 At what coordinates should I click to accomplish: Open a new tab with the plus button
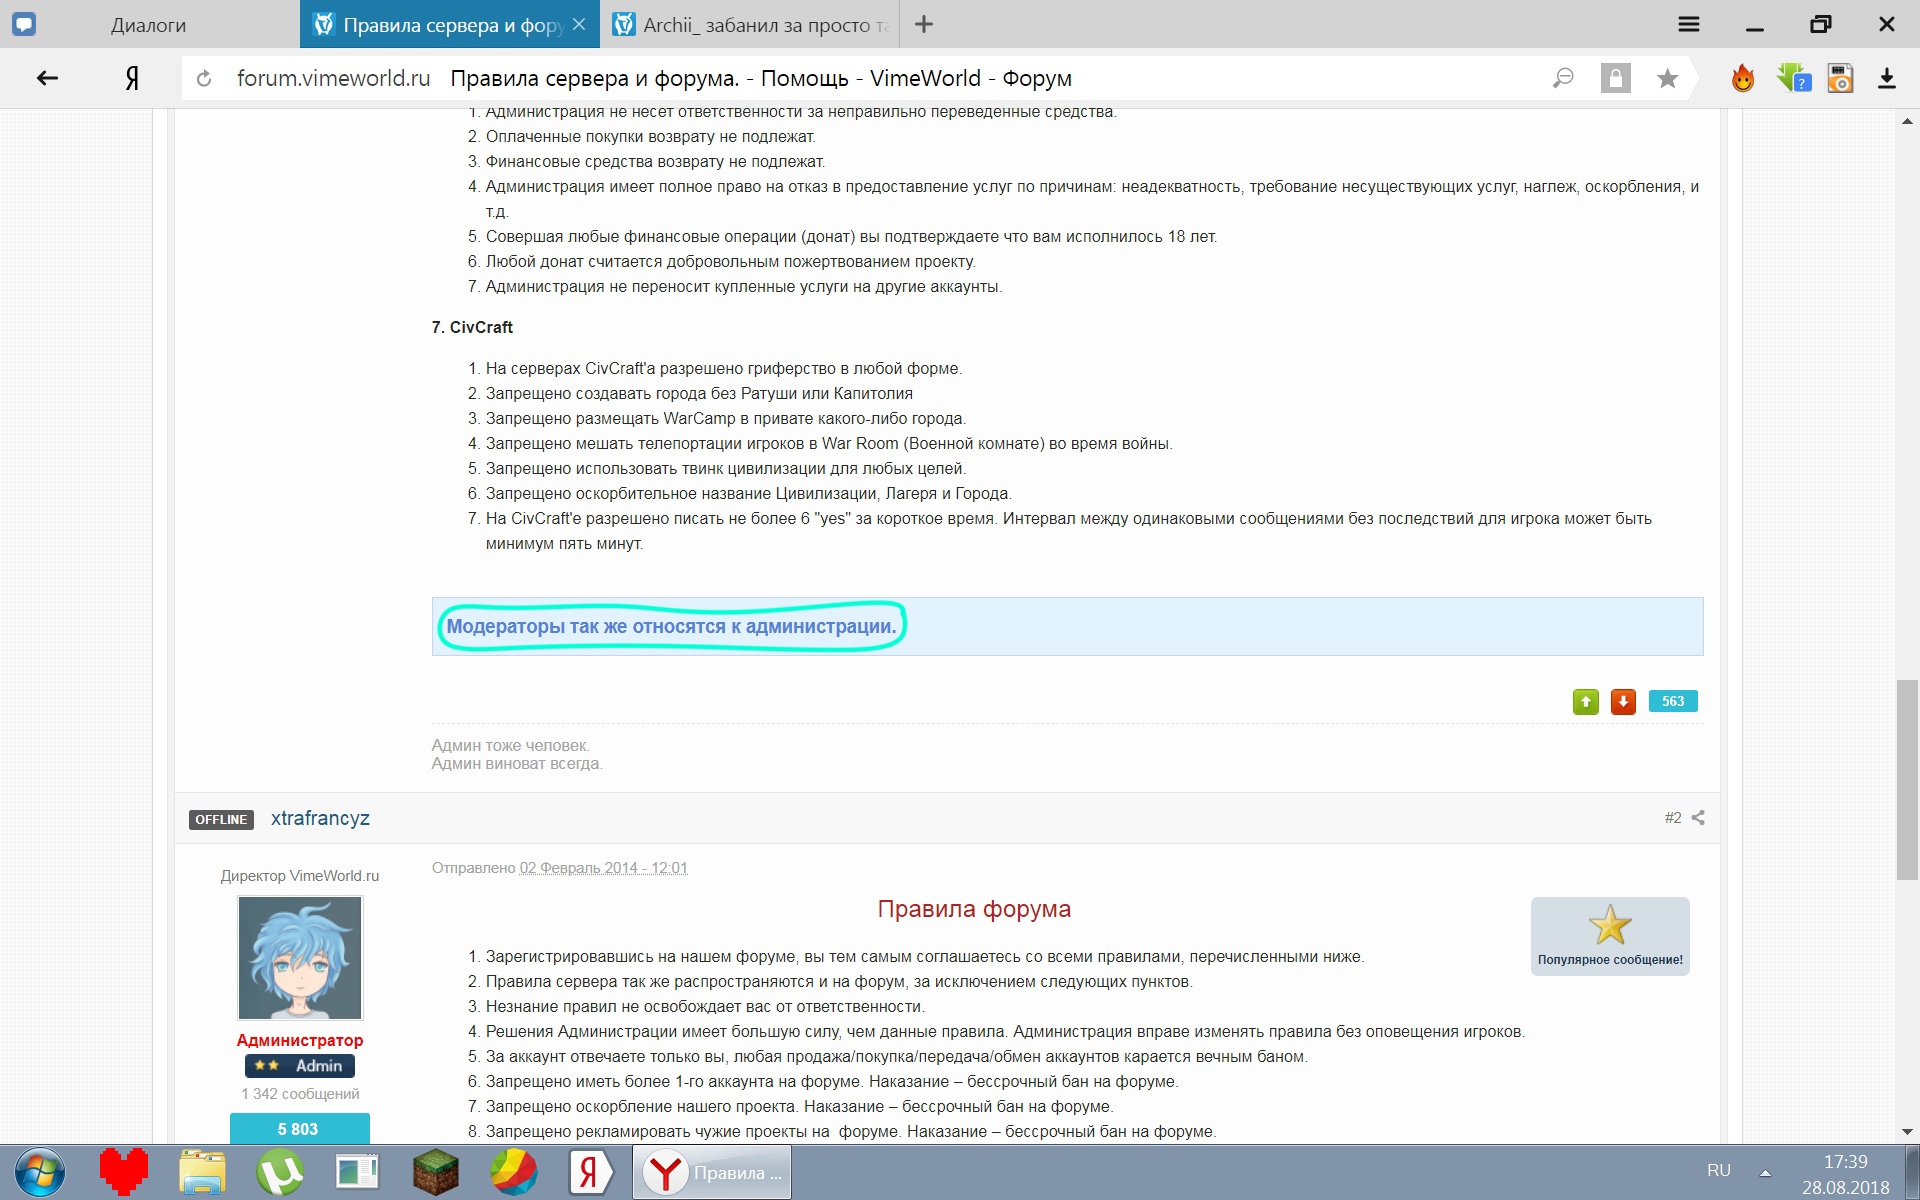924,24
